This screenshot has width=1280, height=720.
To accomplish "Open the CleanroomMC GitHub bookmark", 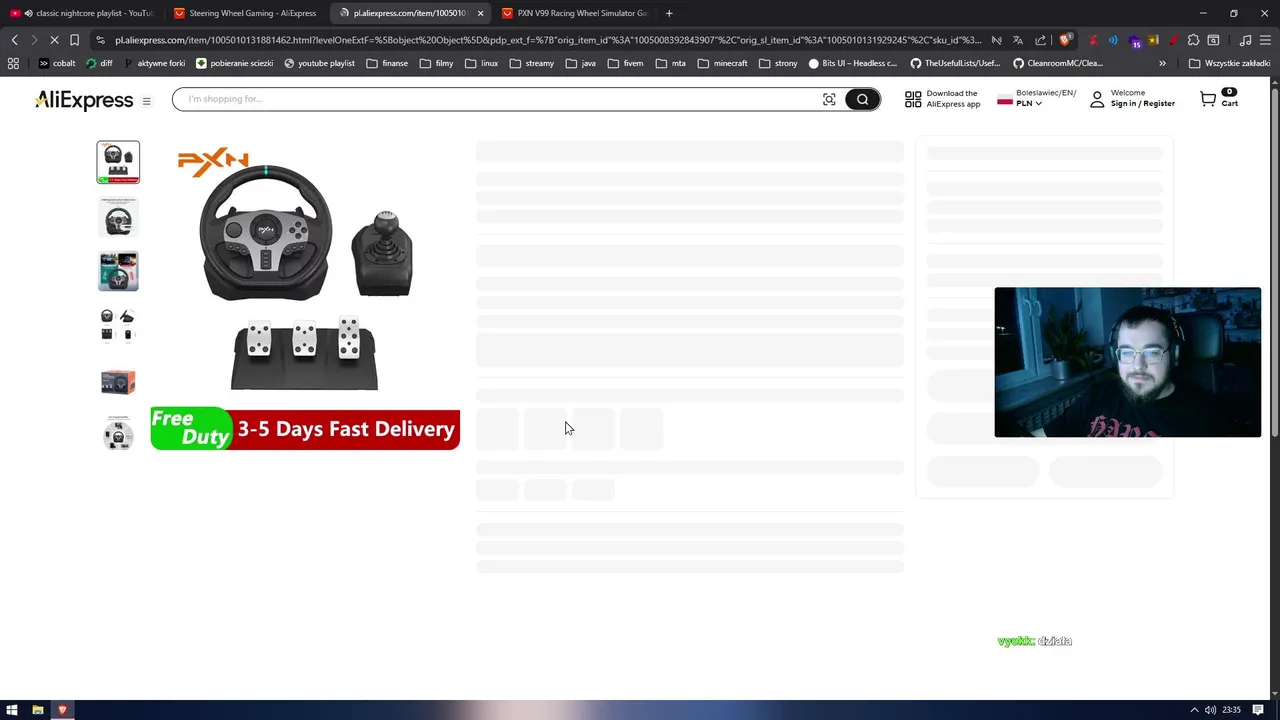I will click(1058, 63).
